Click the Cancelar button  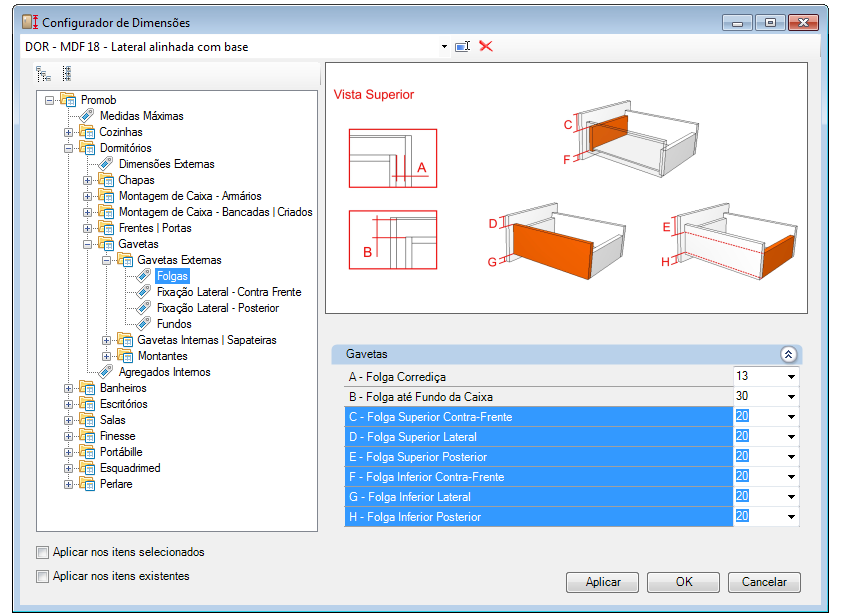coord(764,582)
